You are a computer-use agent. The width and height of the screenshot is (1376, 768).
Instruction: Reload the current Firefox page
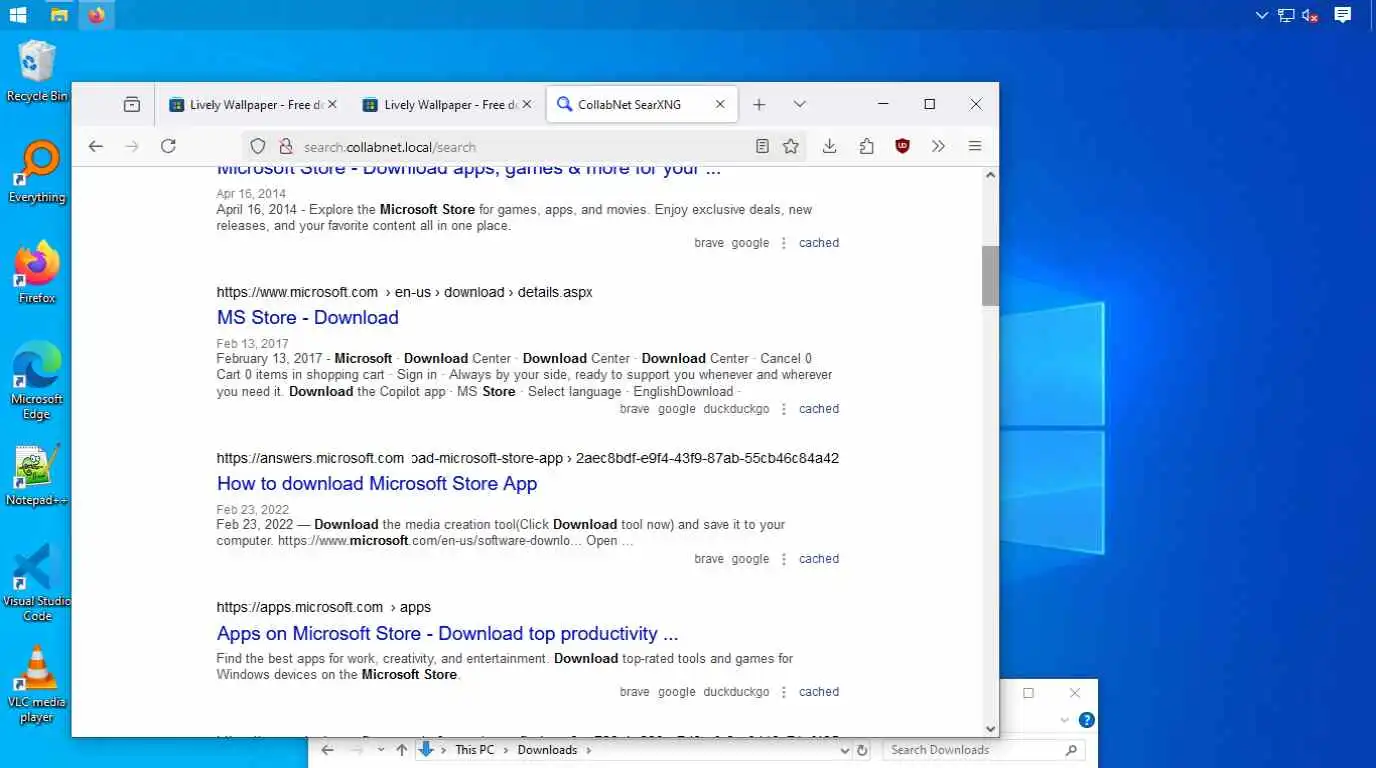(x=168, y=146)
